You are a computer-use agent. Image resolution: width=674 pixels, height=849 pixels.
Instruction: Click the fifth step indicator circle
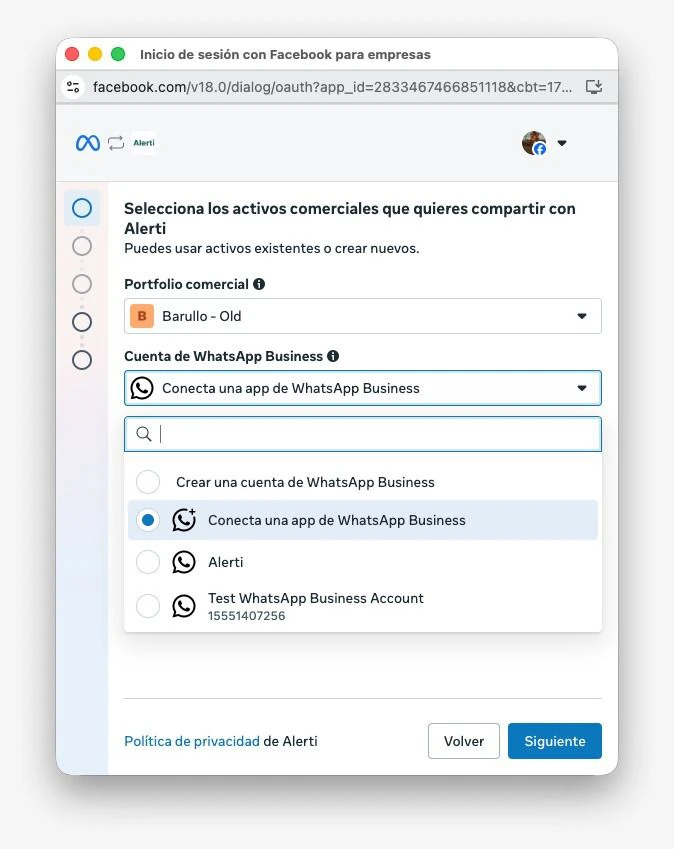(x=82, y=360)
